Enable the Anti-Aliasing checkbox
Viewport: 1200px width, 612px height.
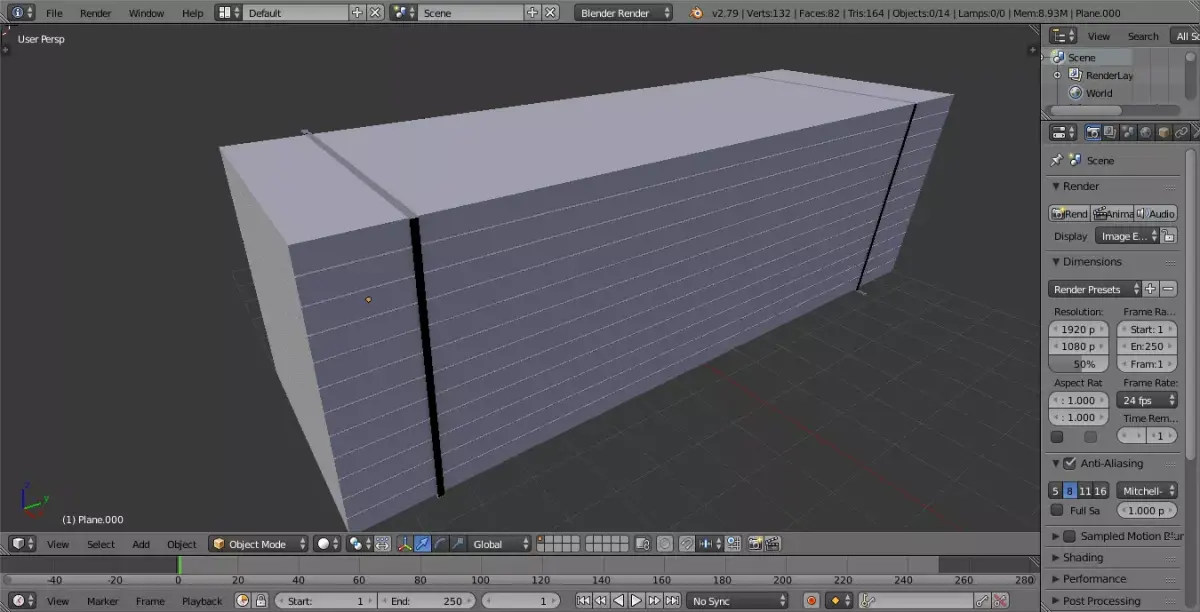pos(1070,463)
